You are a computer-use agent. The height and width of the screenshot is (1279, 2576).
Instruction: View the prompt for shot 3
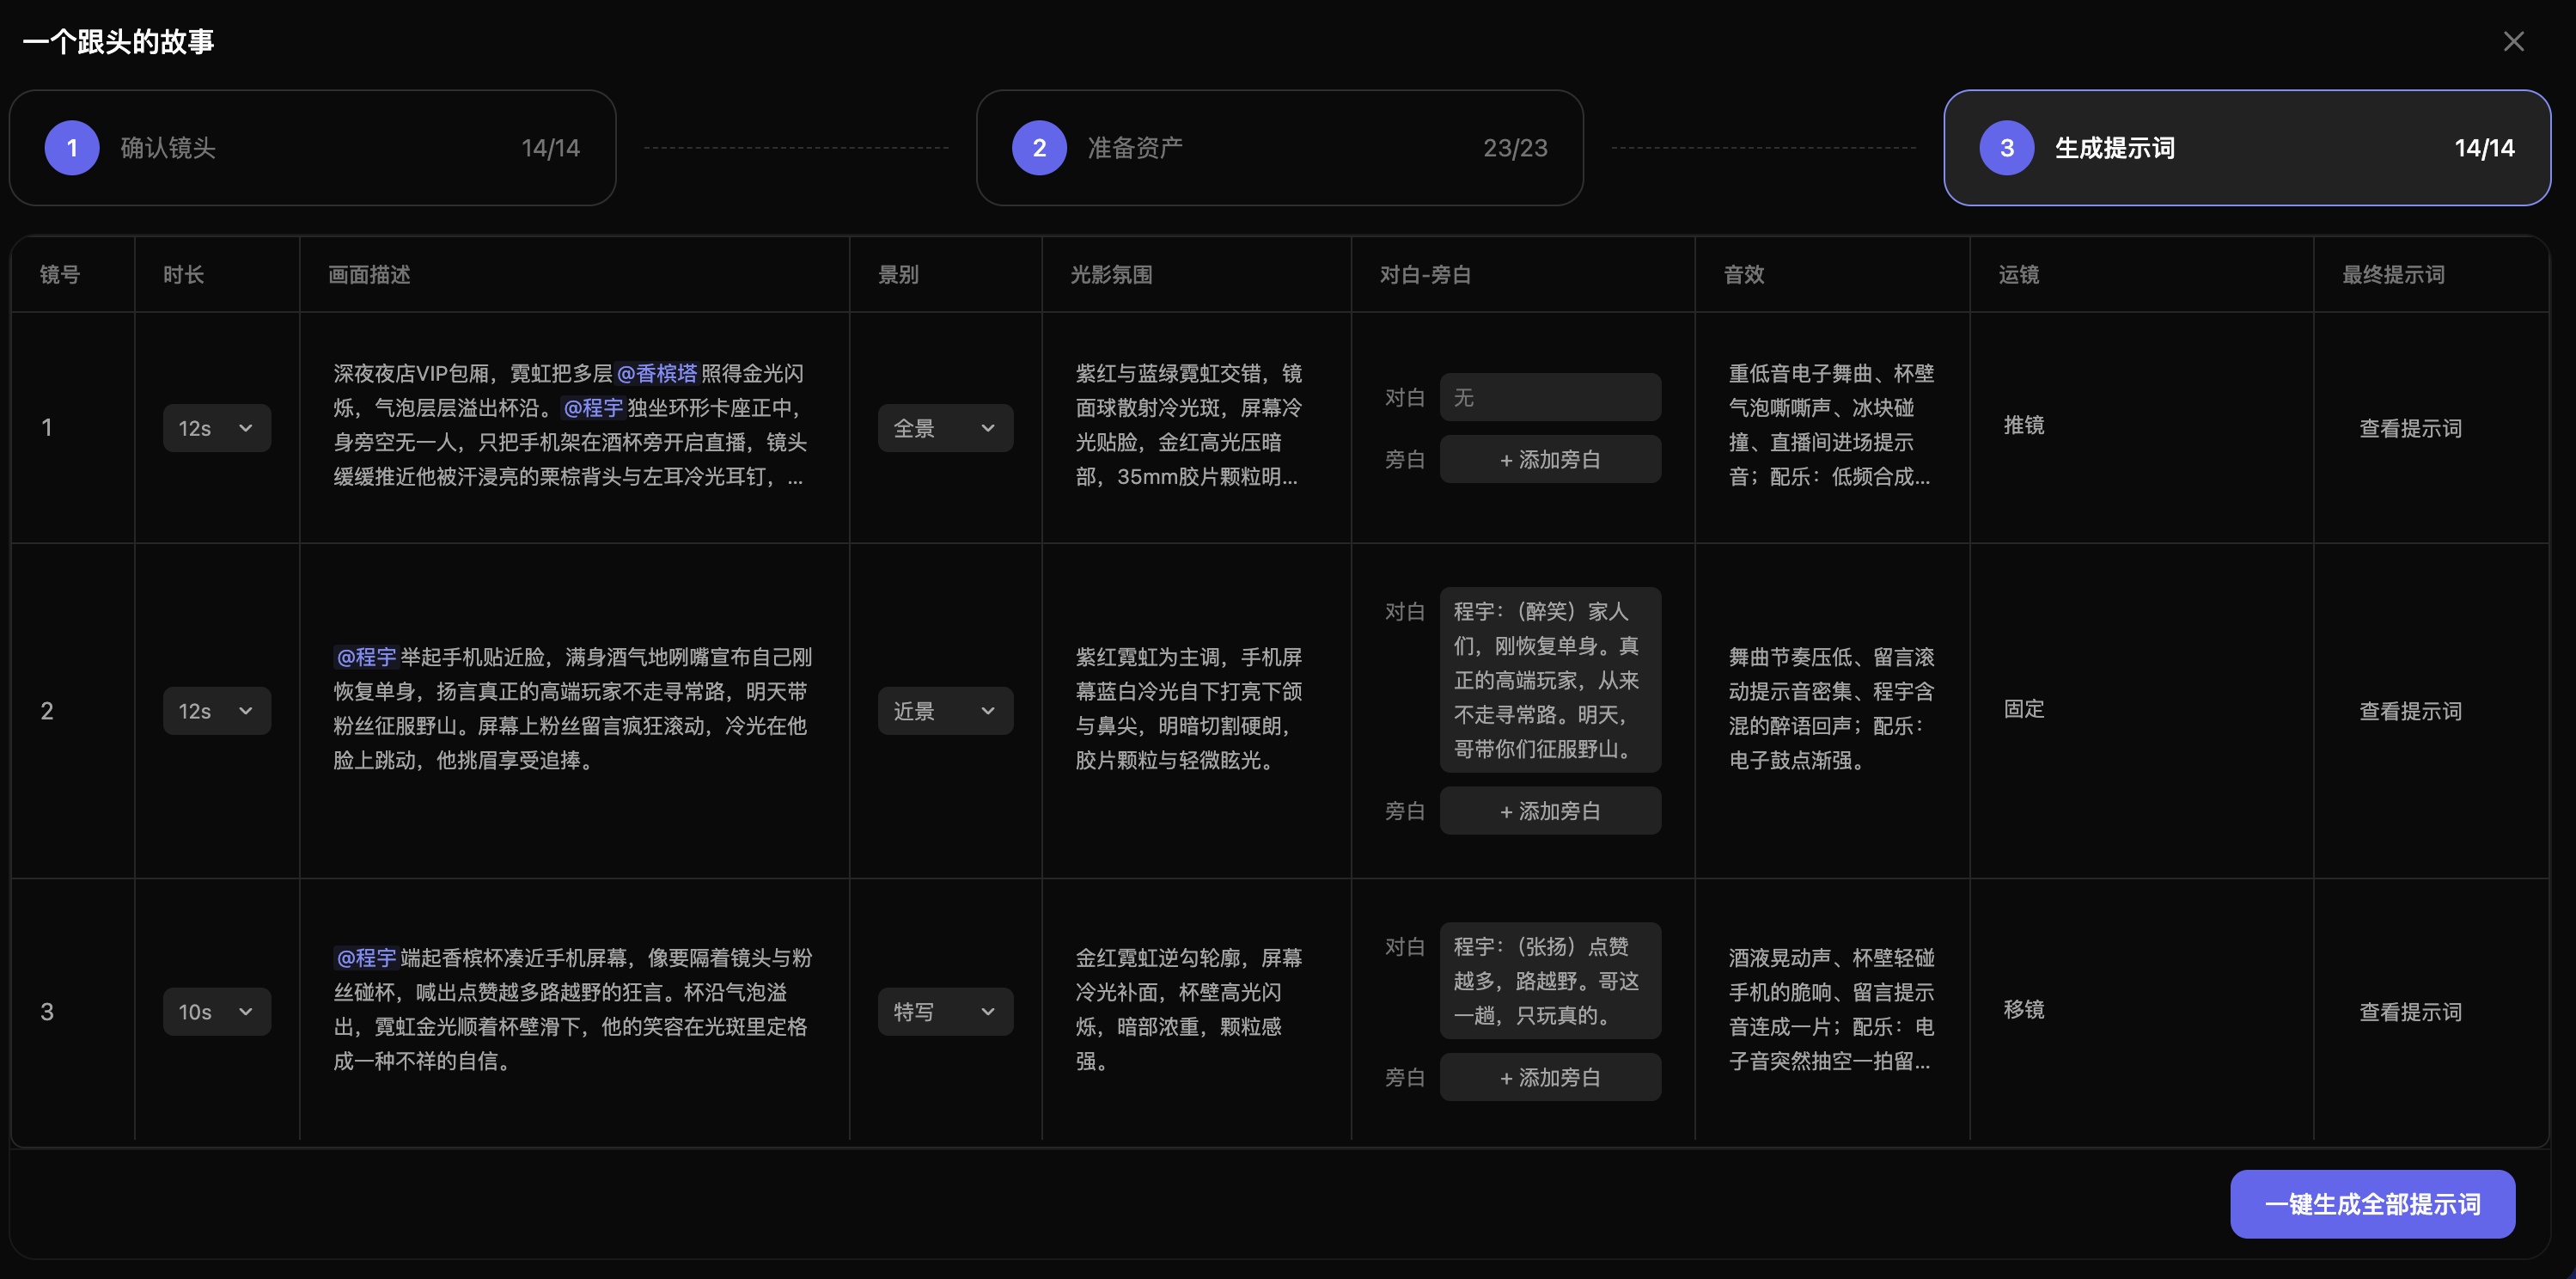coord(2410,1012)
